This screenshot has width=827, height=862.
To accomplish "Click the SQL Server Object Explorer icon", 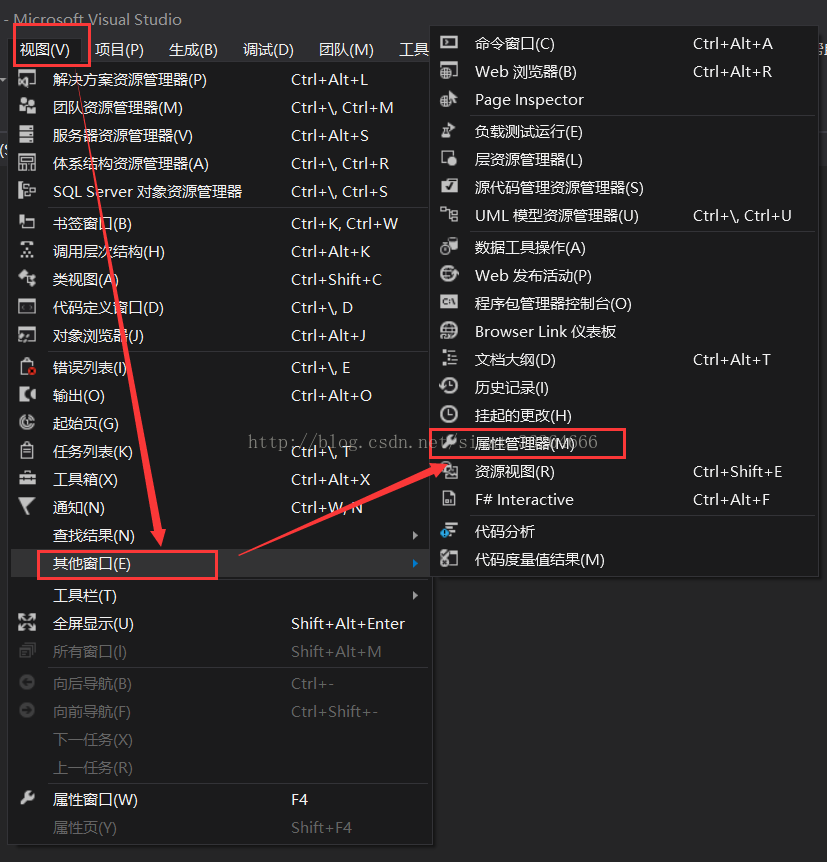I will coord(27,191).
